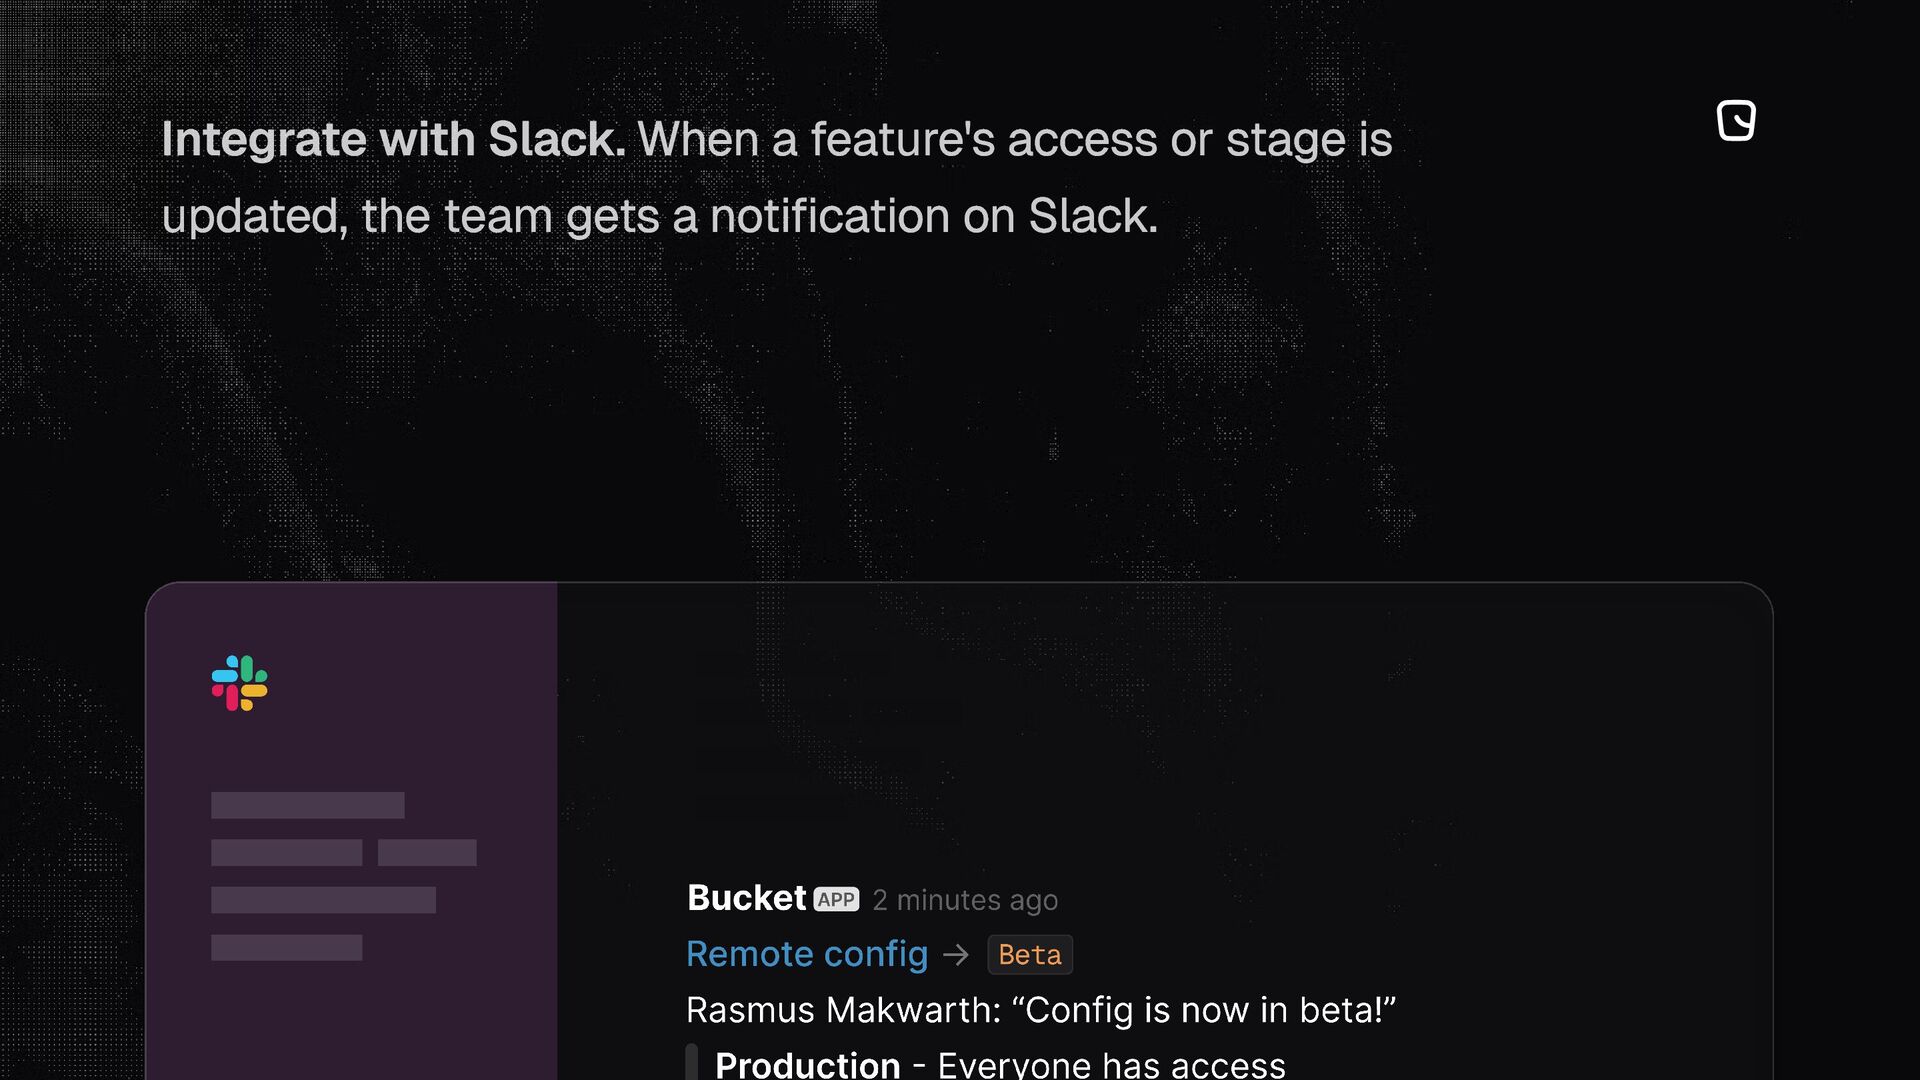The width and height of the screenshot is (1920, 1080).
Task: Select the left bar in sidebar's second row
Action: point(286,853)
